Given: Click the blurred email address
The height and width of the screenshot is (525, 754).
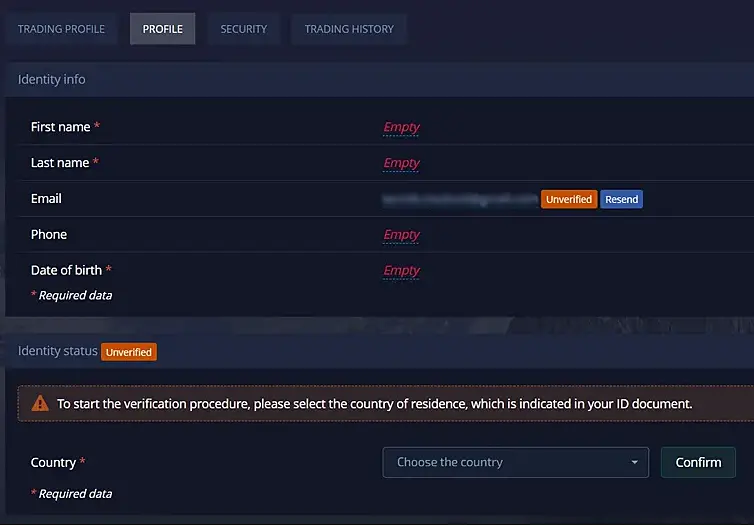Looking at the screenshot, I should point(460,199).
